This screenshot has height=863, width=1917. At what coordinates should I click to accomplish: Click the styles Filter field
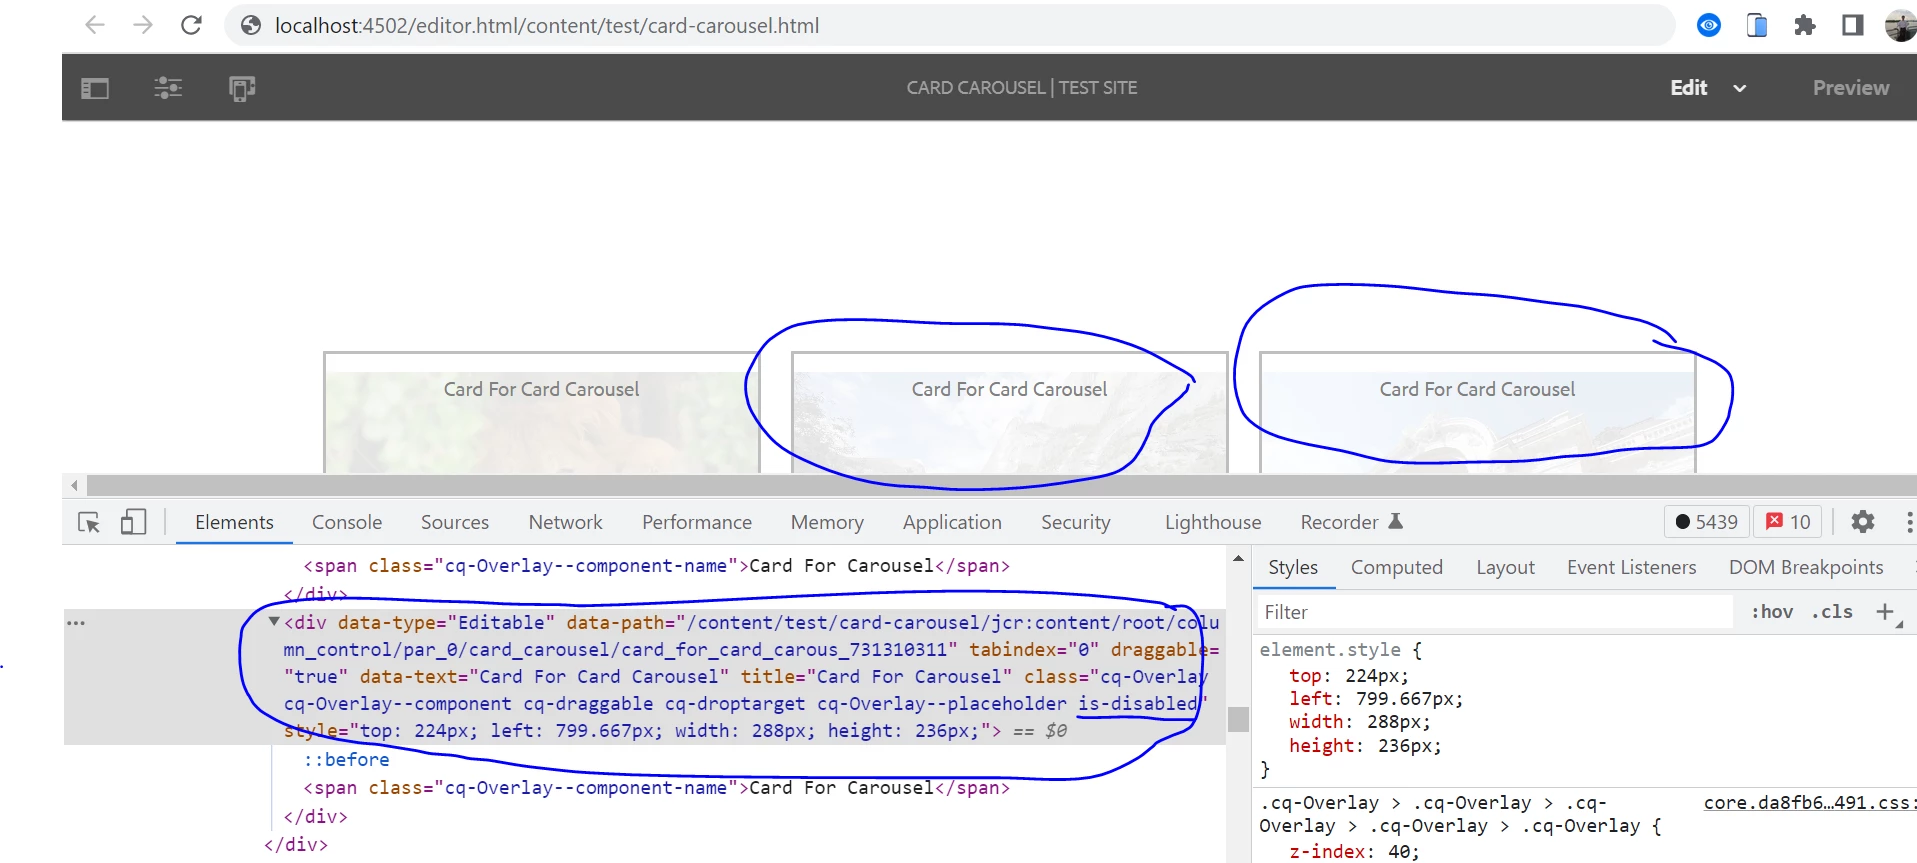(x=1494, y=612)
